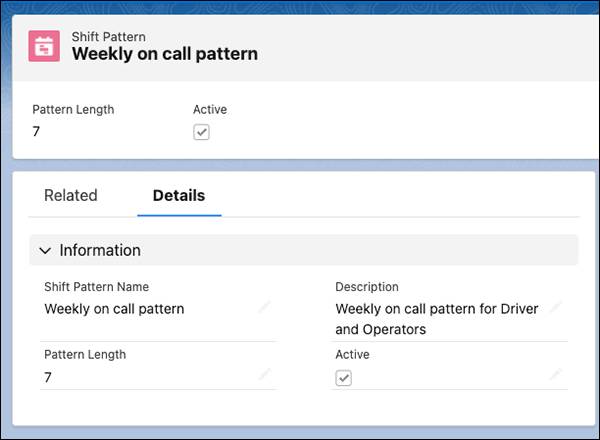The image size is (600, 440).
Task: Click Description text 'Weekly on call pattern for Driver'
Action: pyautogui.click(x=437, y=309)
